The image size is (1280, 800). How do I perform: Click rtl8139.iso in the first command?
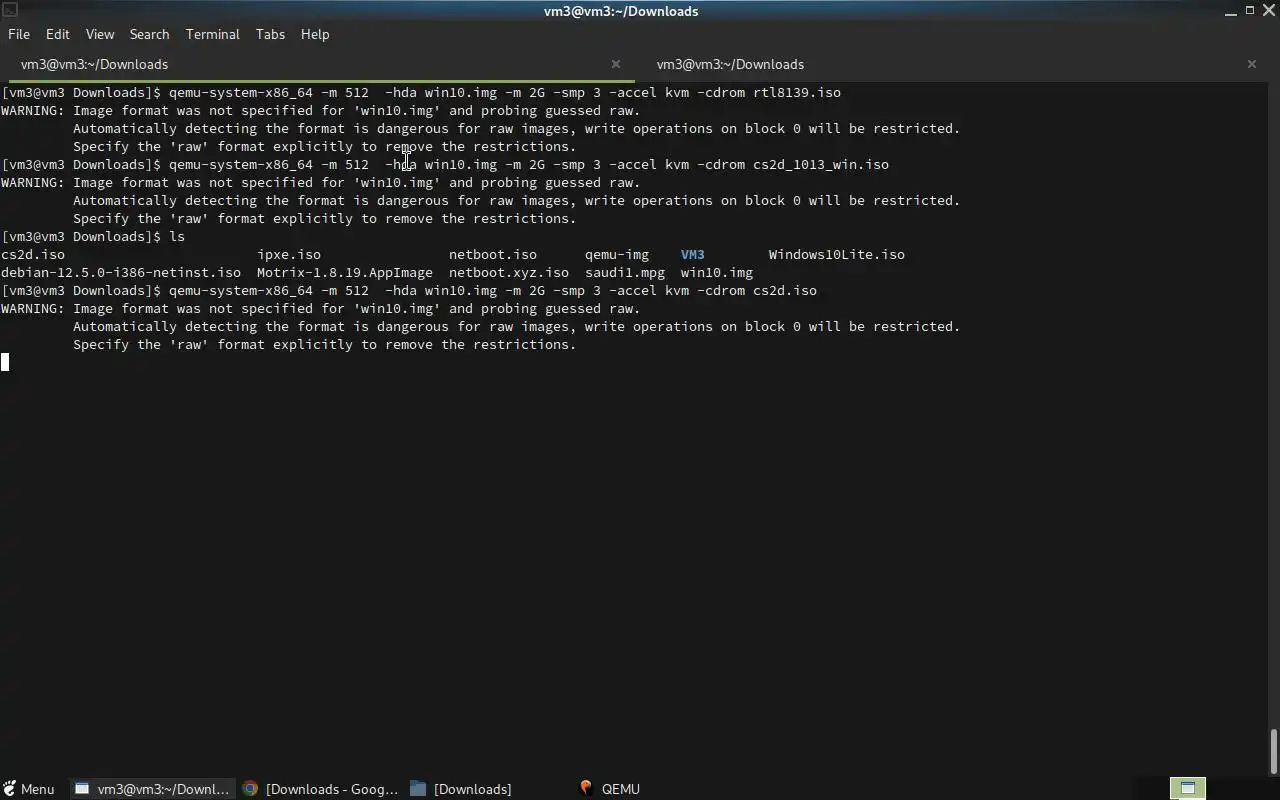tap(797, 92)
